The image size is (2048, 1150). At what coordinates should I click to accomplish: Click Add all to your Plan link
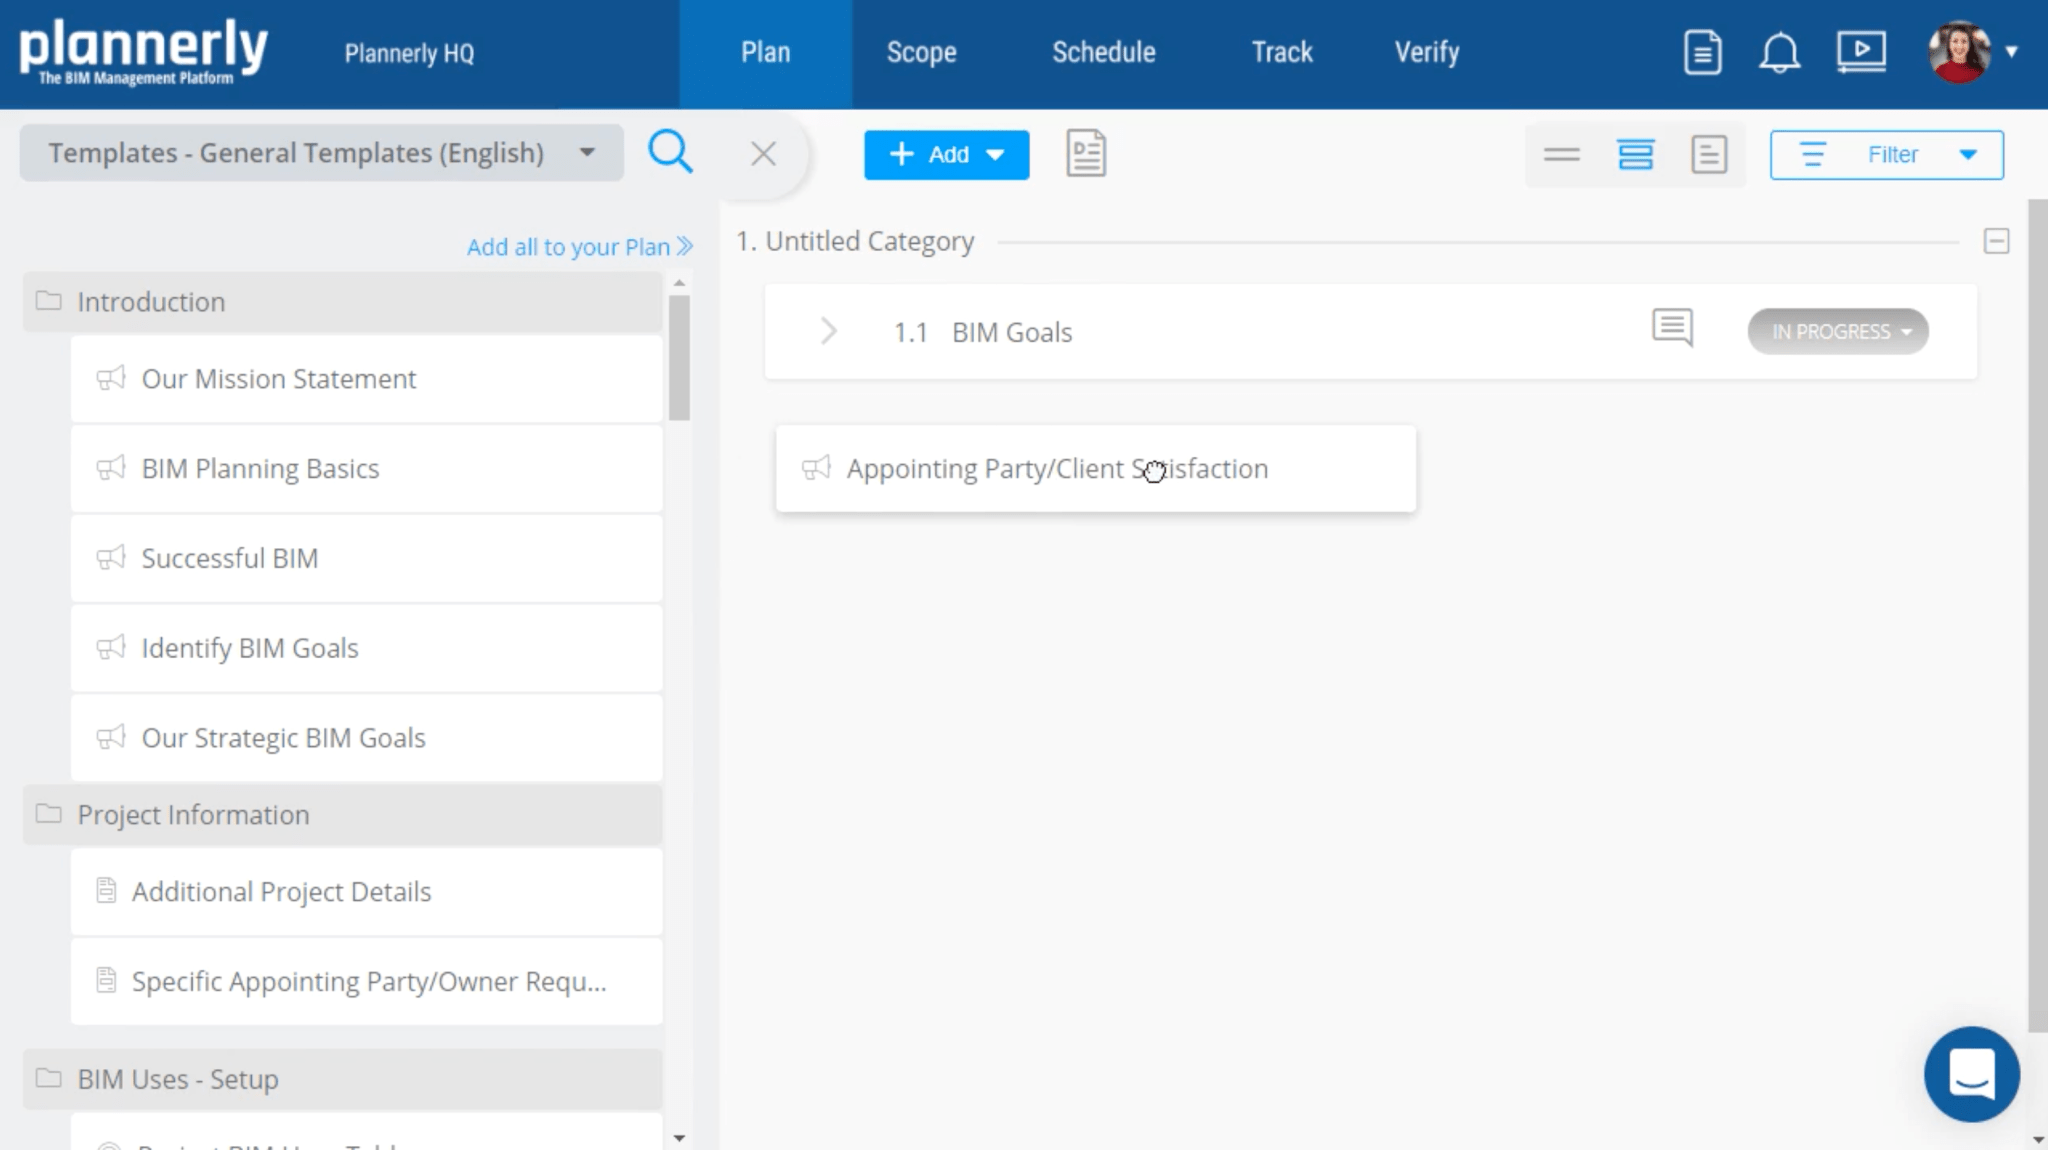(579, 246)
